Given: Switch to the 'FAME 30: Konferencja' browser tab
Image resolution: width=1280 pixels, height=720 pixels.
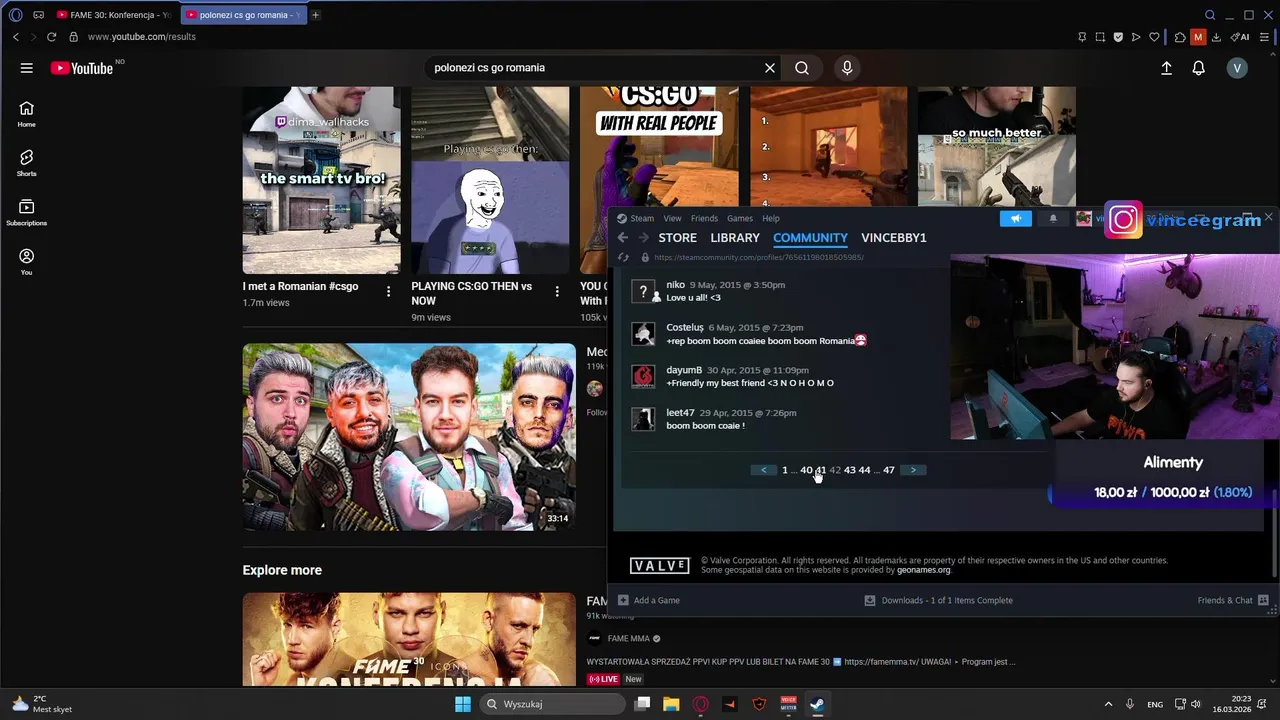Looking at the screenshot, I should [x=115, y=15].
